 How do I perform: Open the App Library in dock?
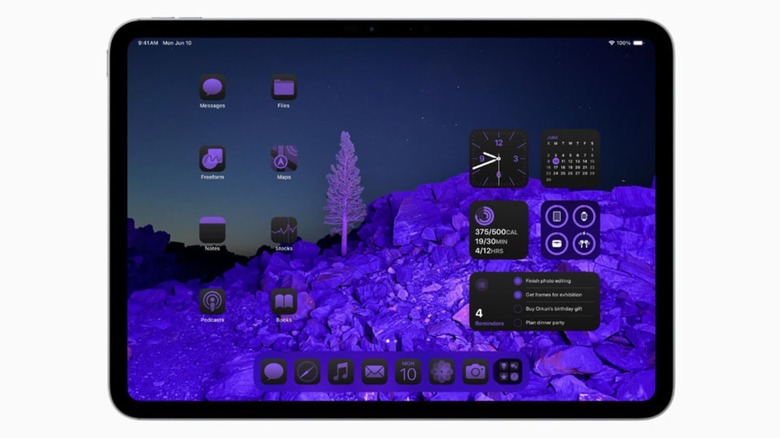pos(509,372)
